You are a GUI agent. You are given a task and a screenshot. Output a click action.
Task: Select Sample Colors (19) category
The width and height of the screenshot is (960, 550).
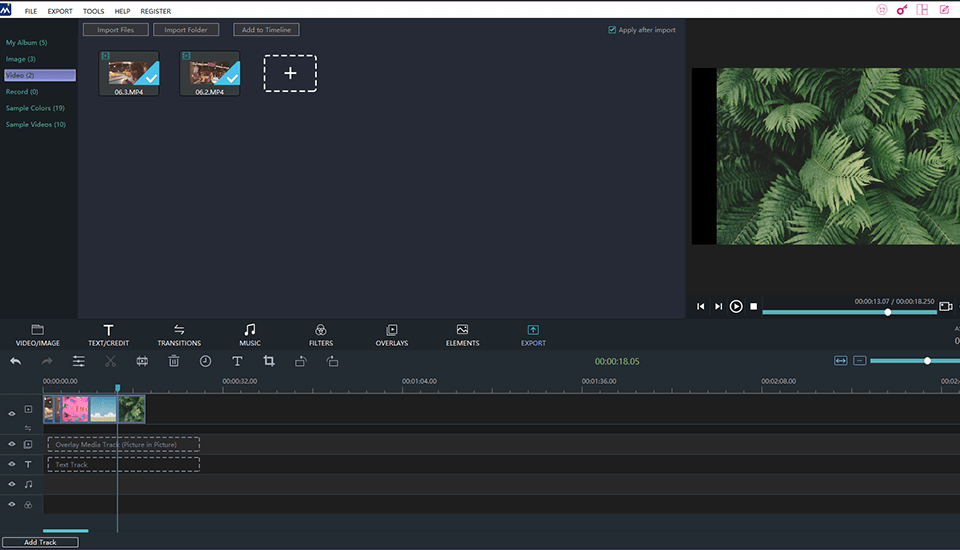coord(35,108)
